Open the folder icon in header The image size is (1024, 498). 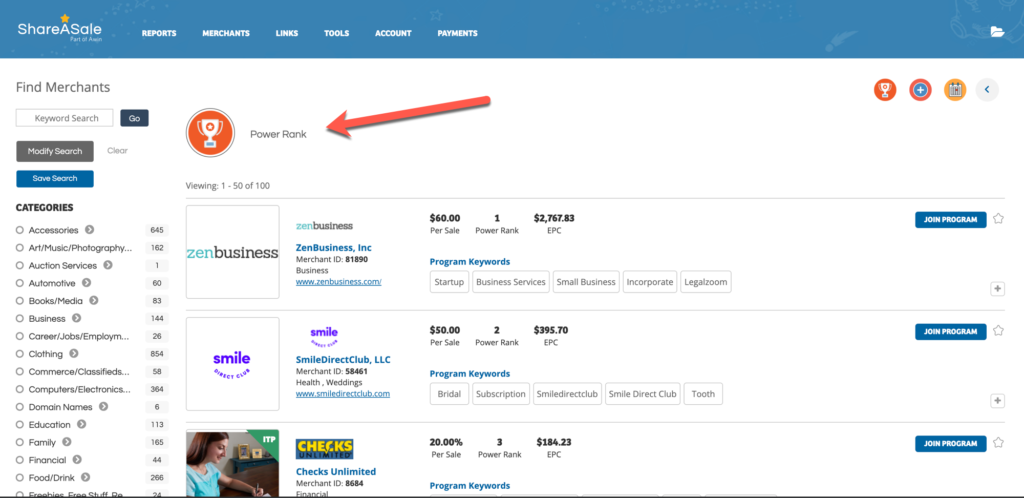(997, 32)
